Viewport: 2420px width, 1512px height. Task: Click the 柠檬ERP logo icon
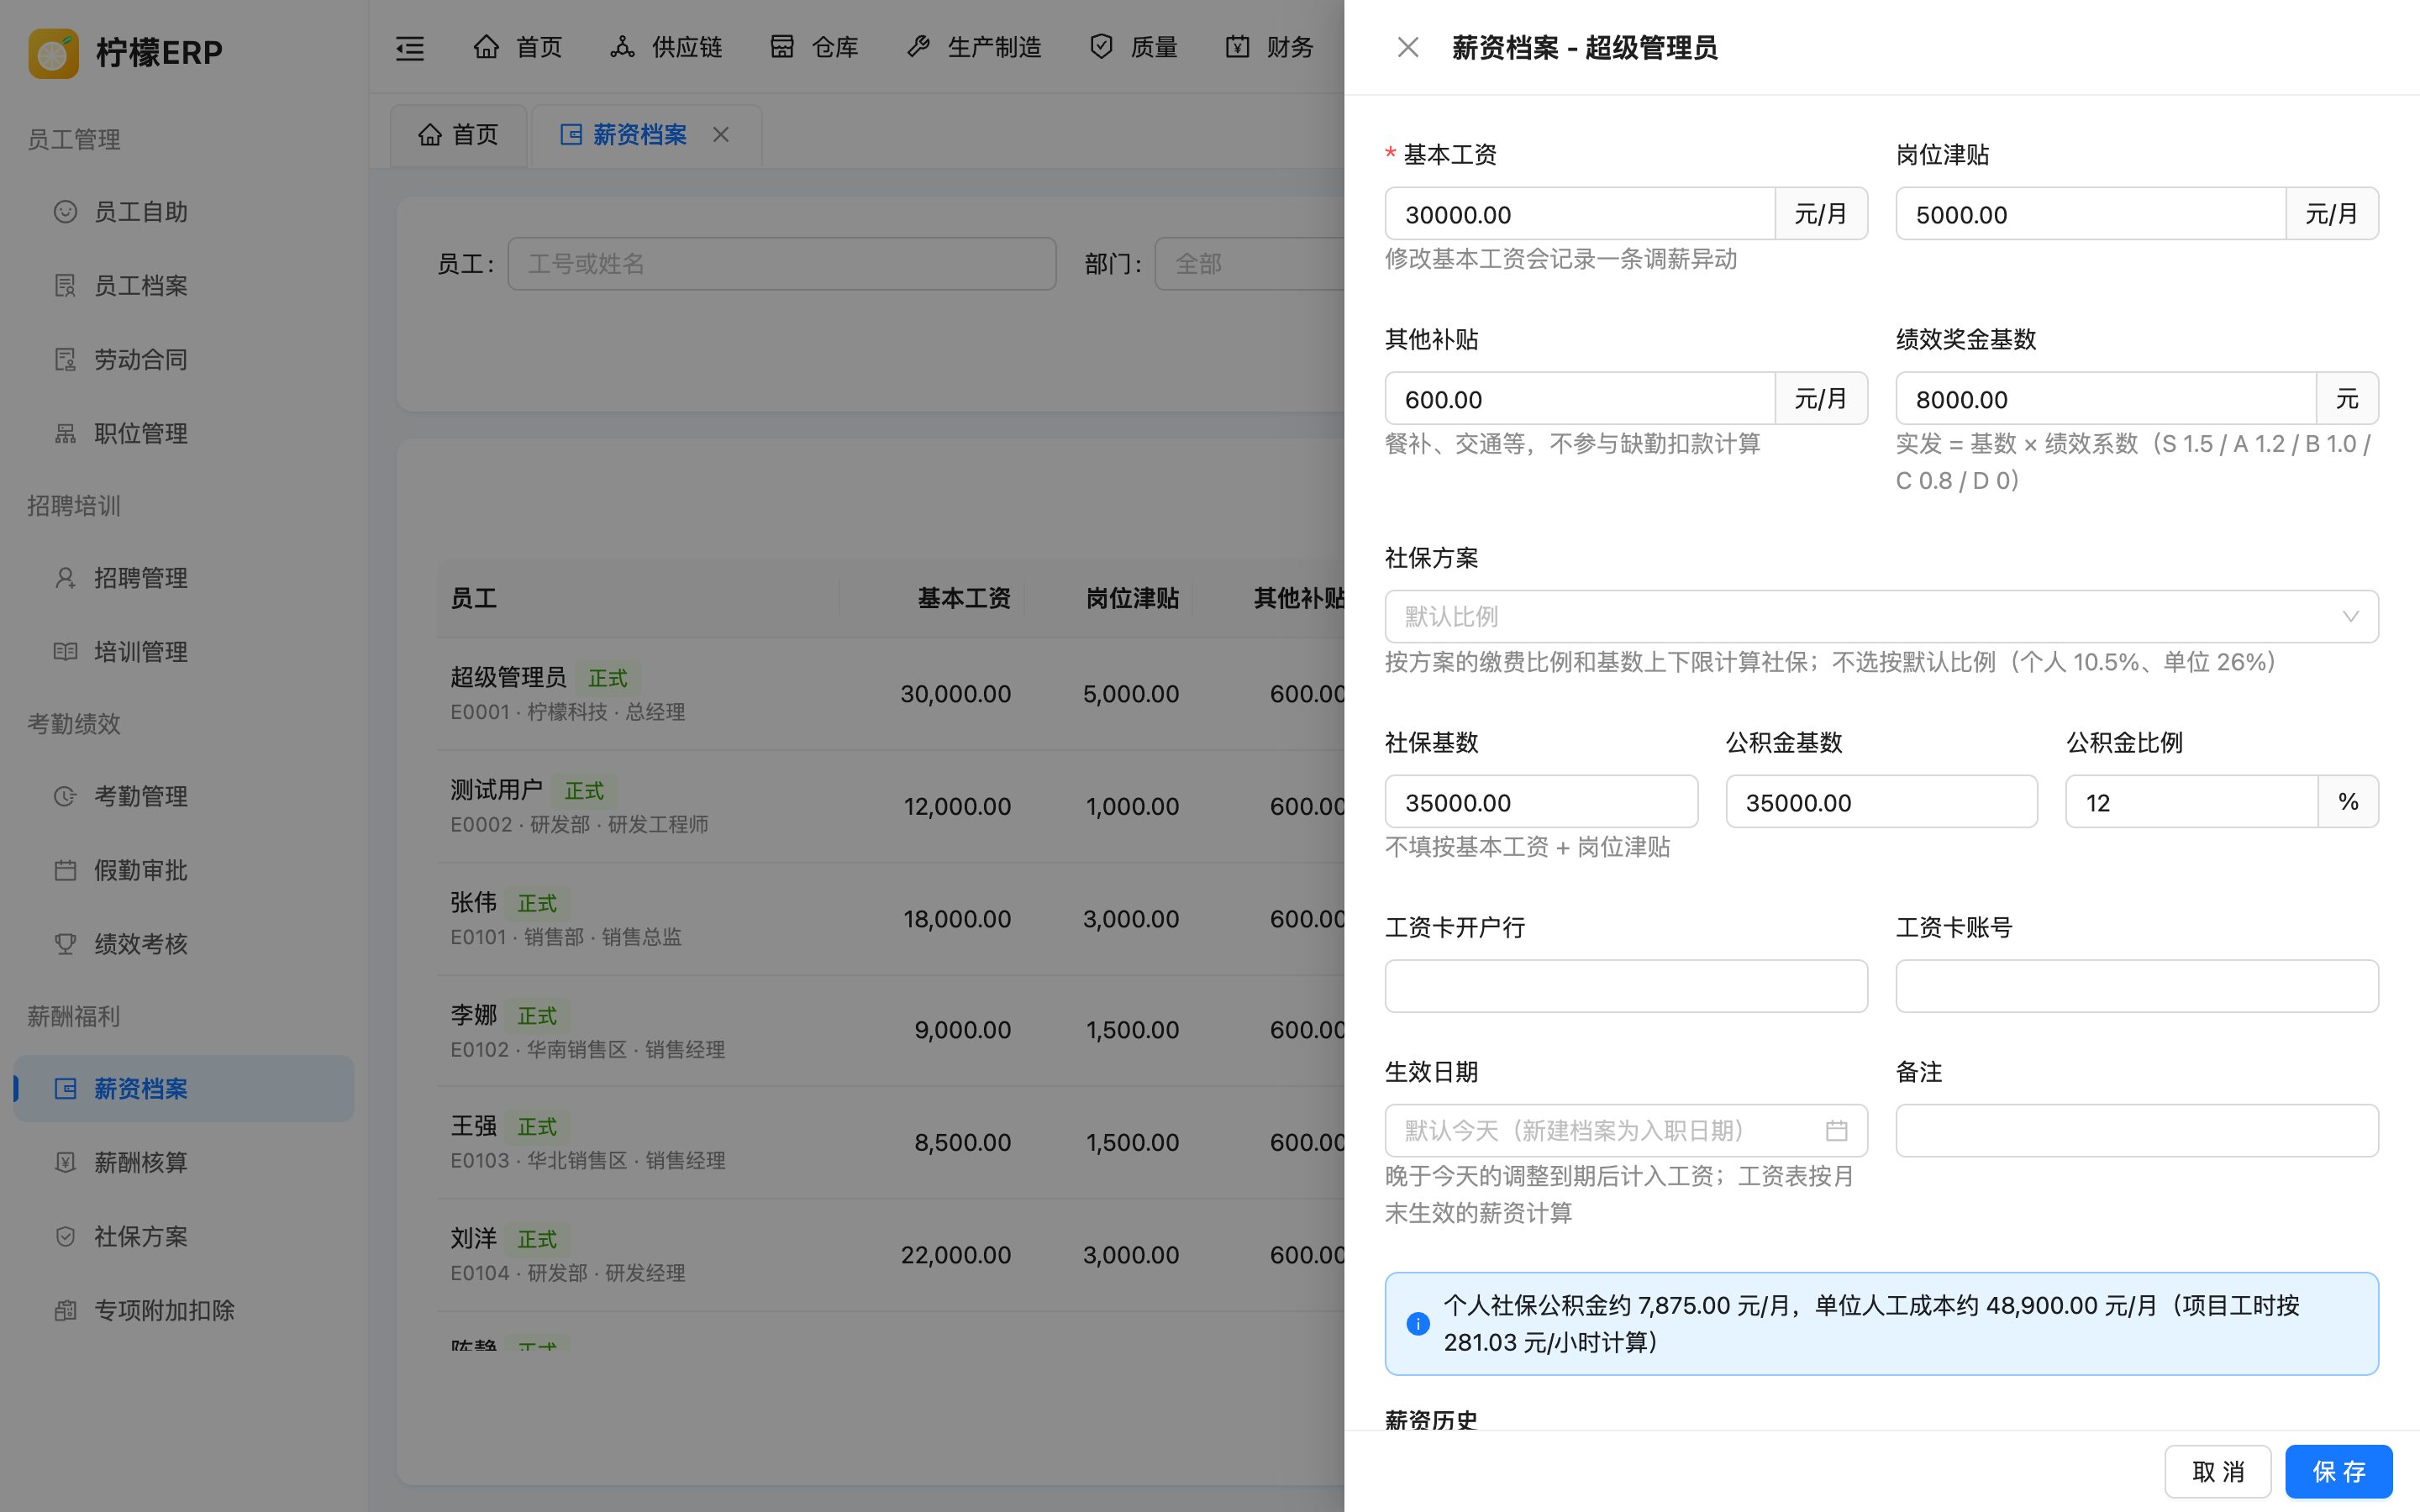click(x=54, y=52)
